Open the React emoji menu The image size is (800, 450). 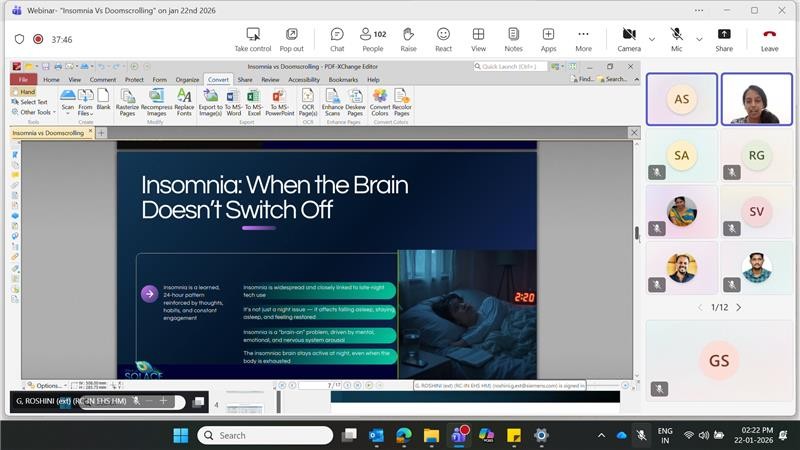[x=443, y=38]
